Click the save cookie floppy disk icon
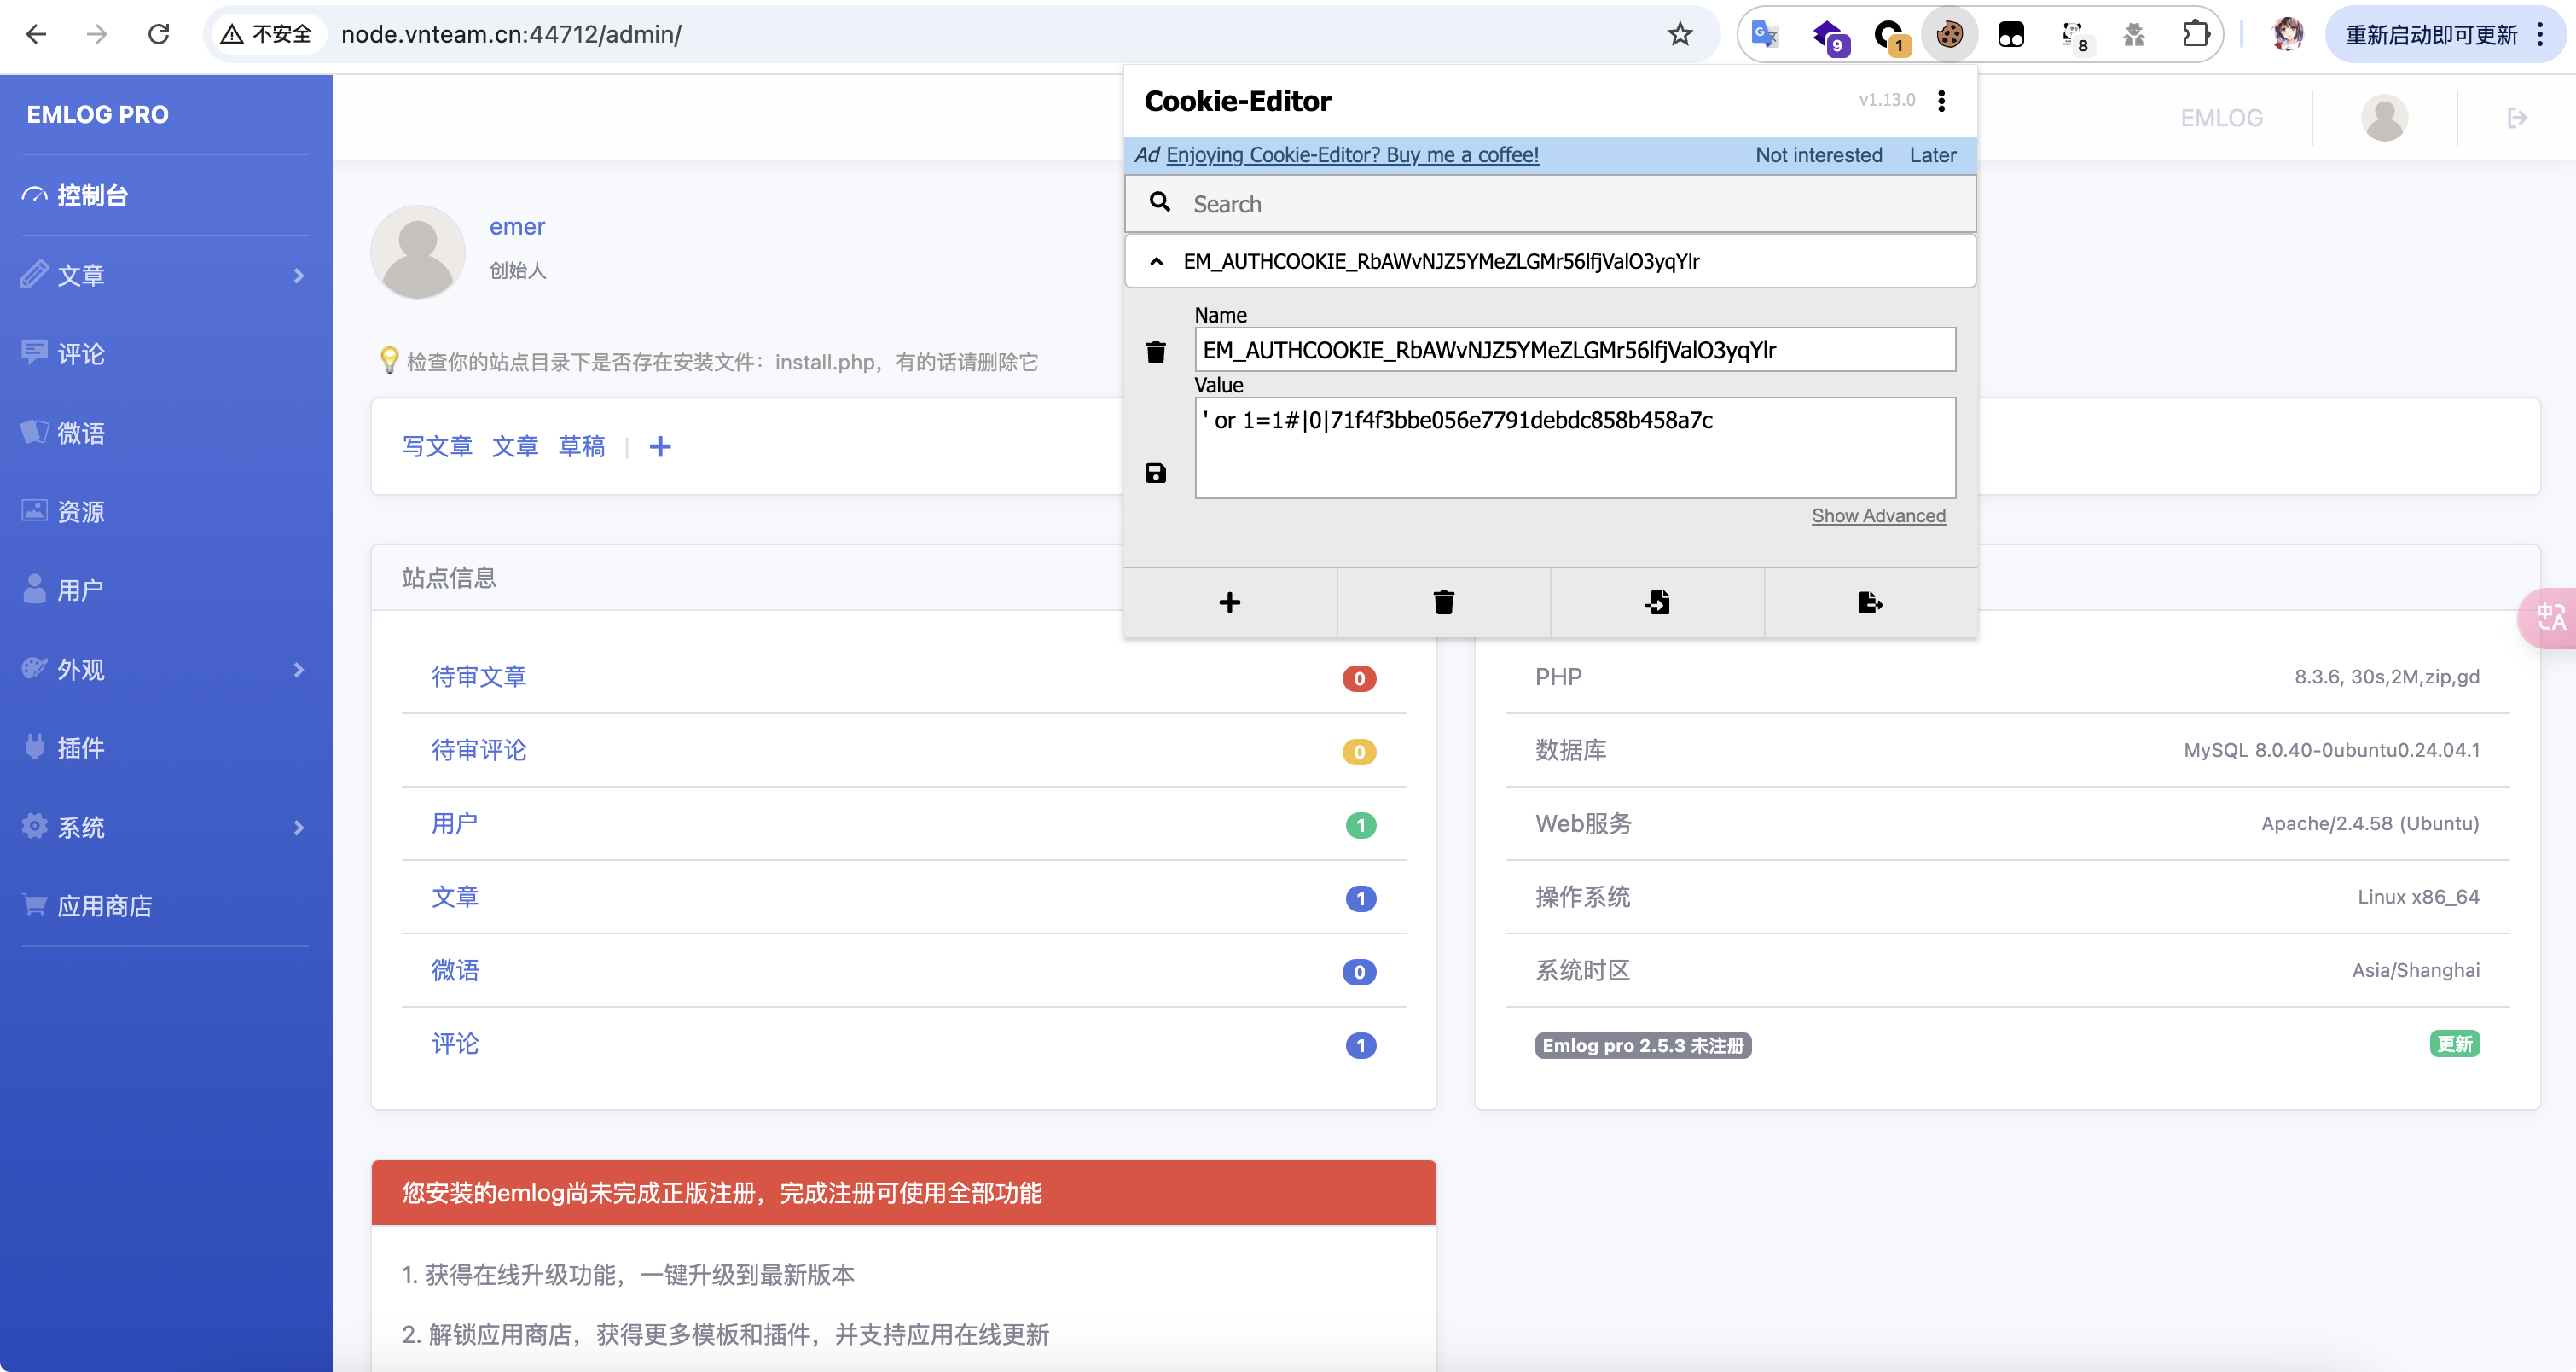This screenshot has width=2576, height=1372. coord(1155,473)
